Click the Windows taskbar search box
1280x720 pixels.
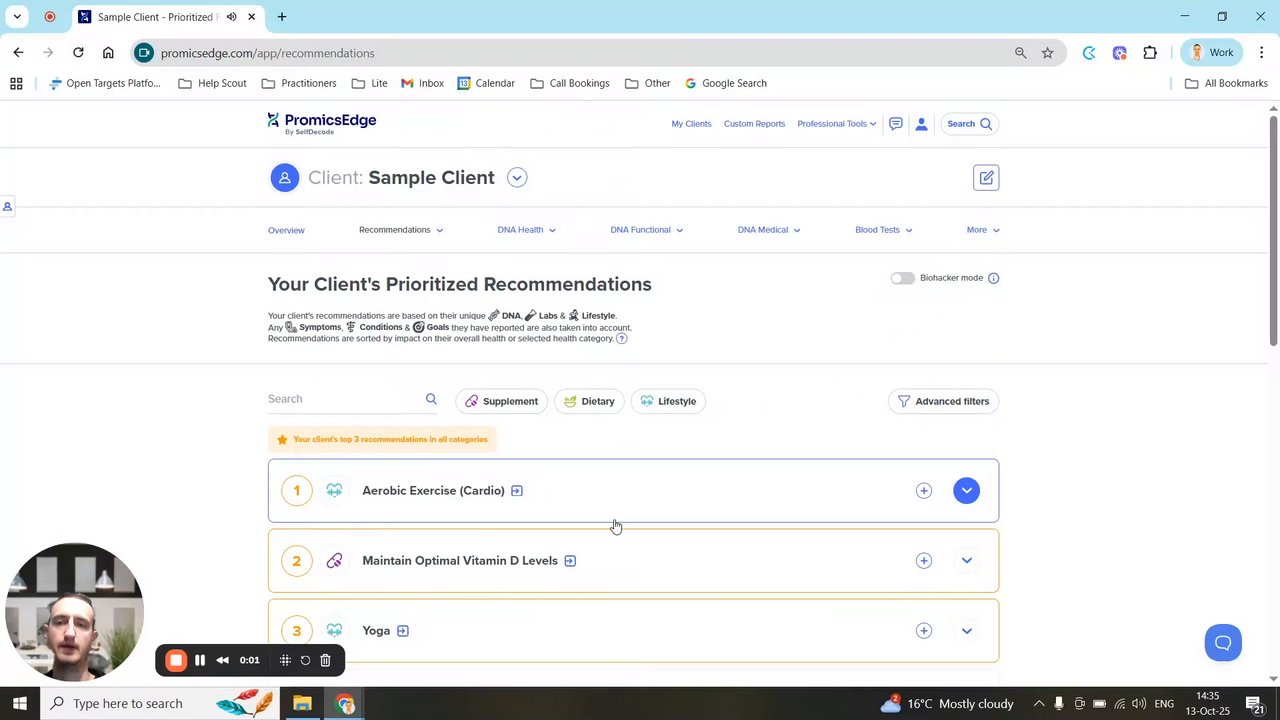(x=159, y=704)
